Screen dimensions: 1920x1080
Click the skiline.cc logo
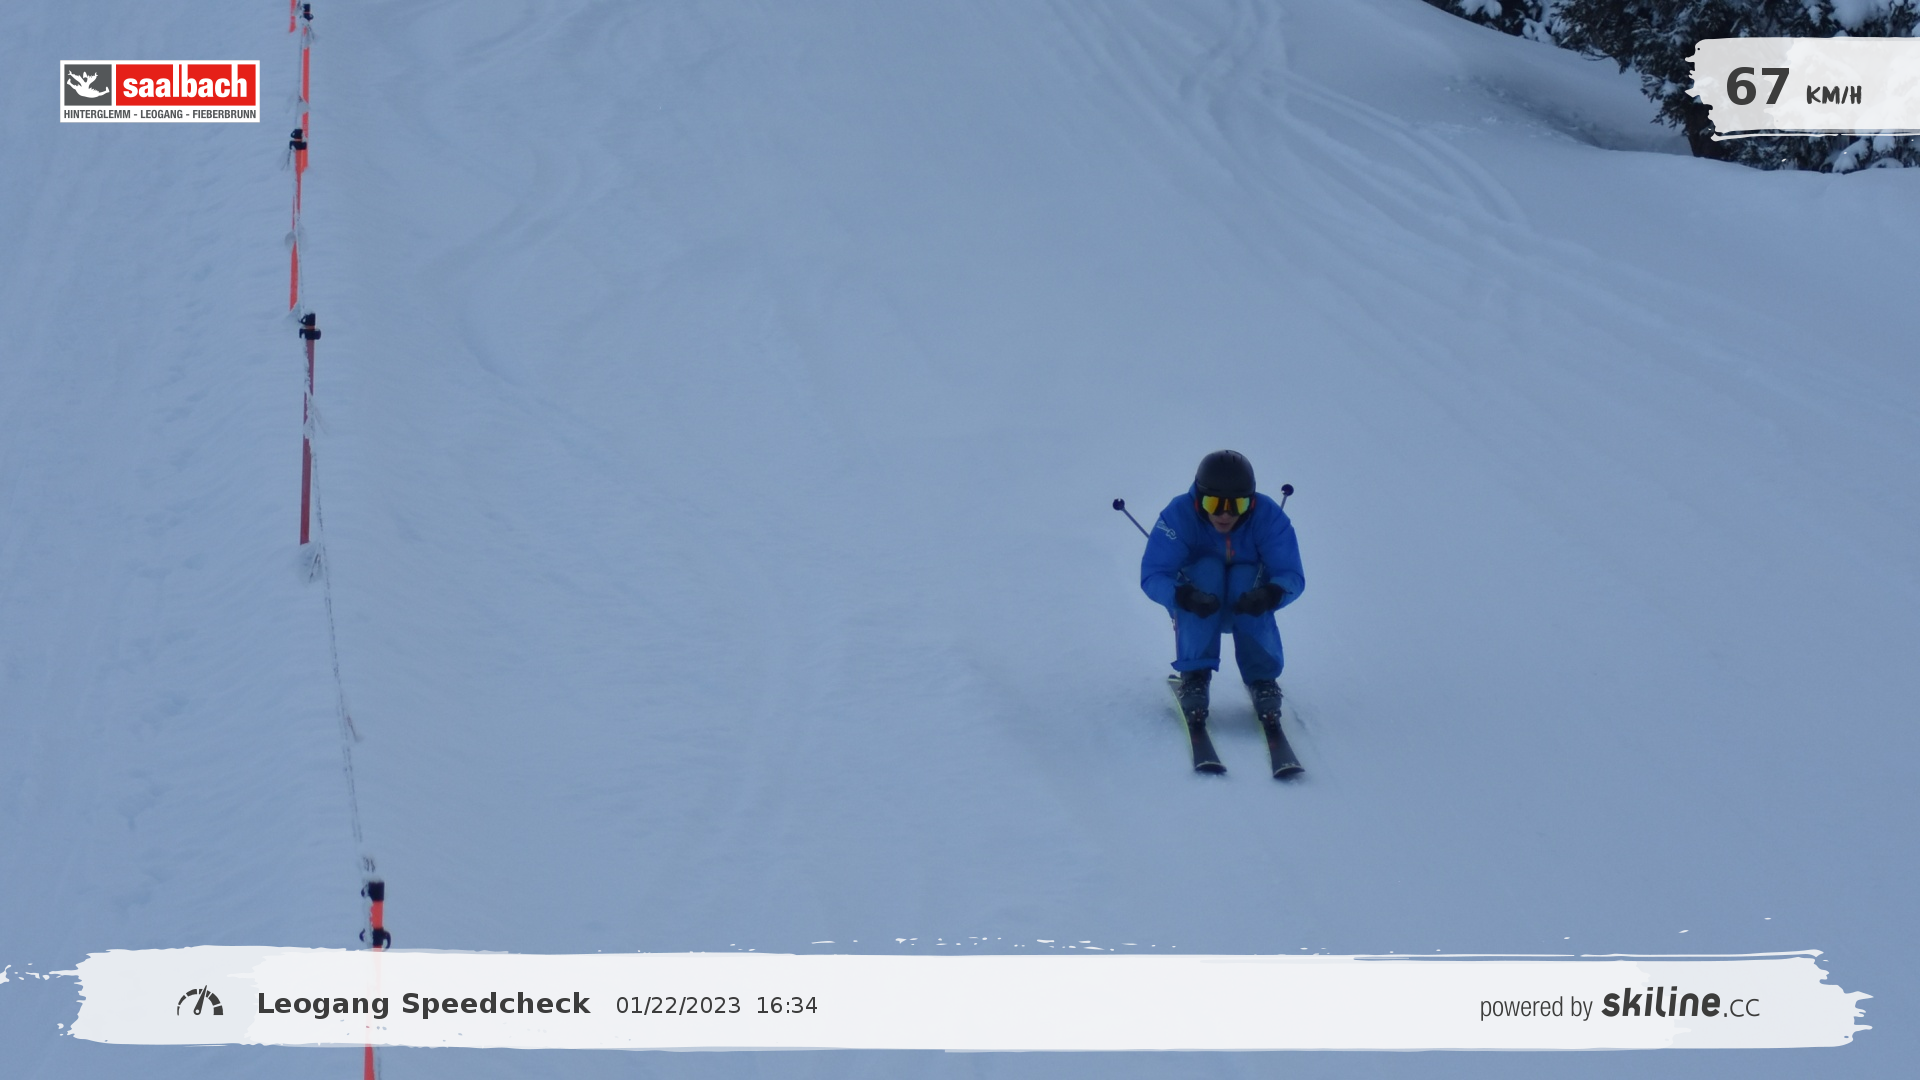click(1680, 1003)
